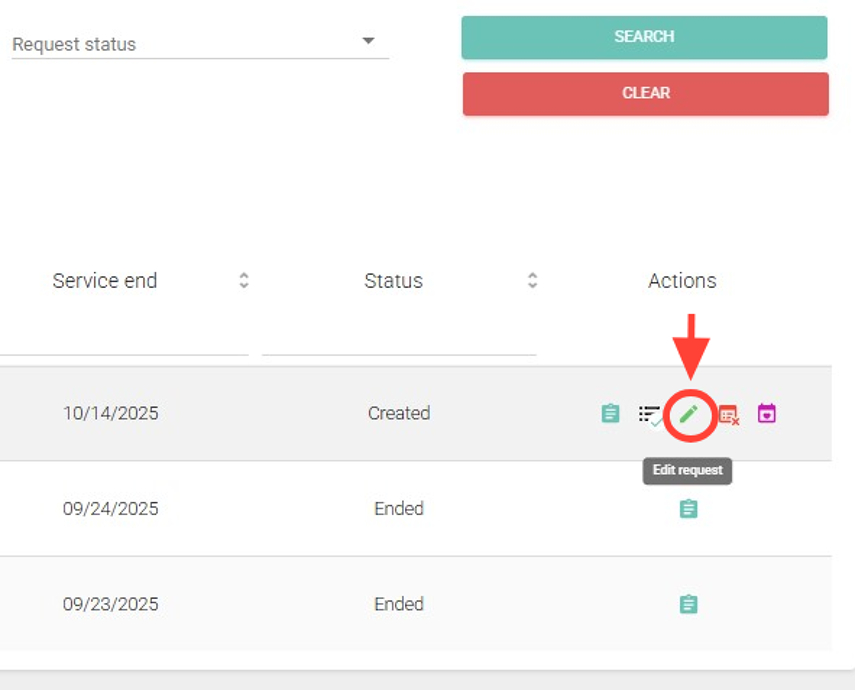Expand the Request status dropdown arrow
The height and width of the screenshot is (690, 855).
click(368, 41)
